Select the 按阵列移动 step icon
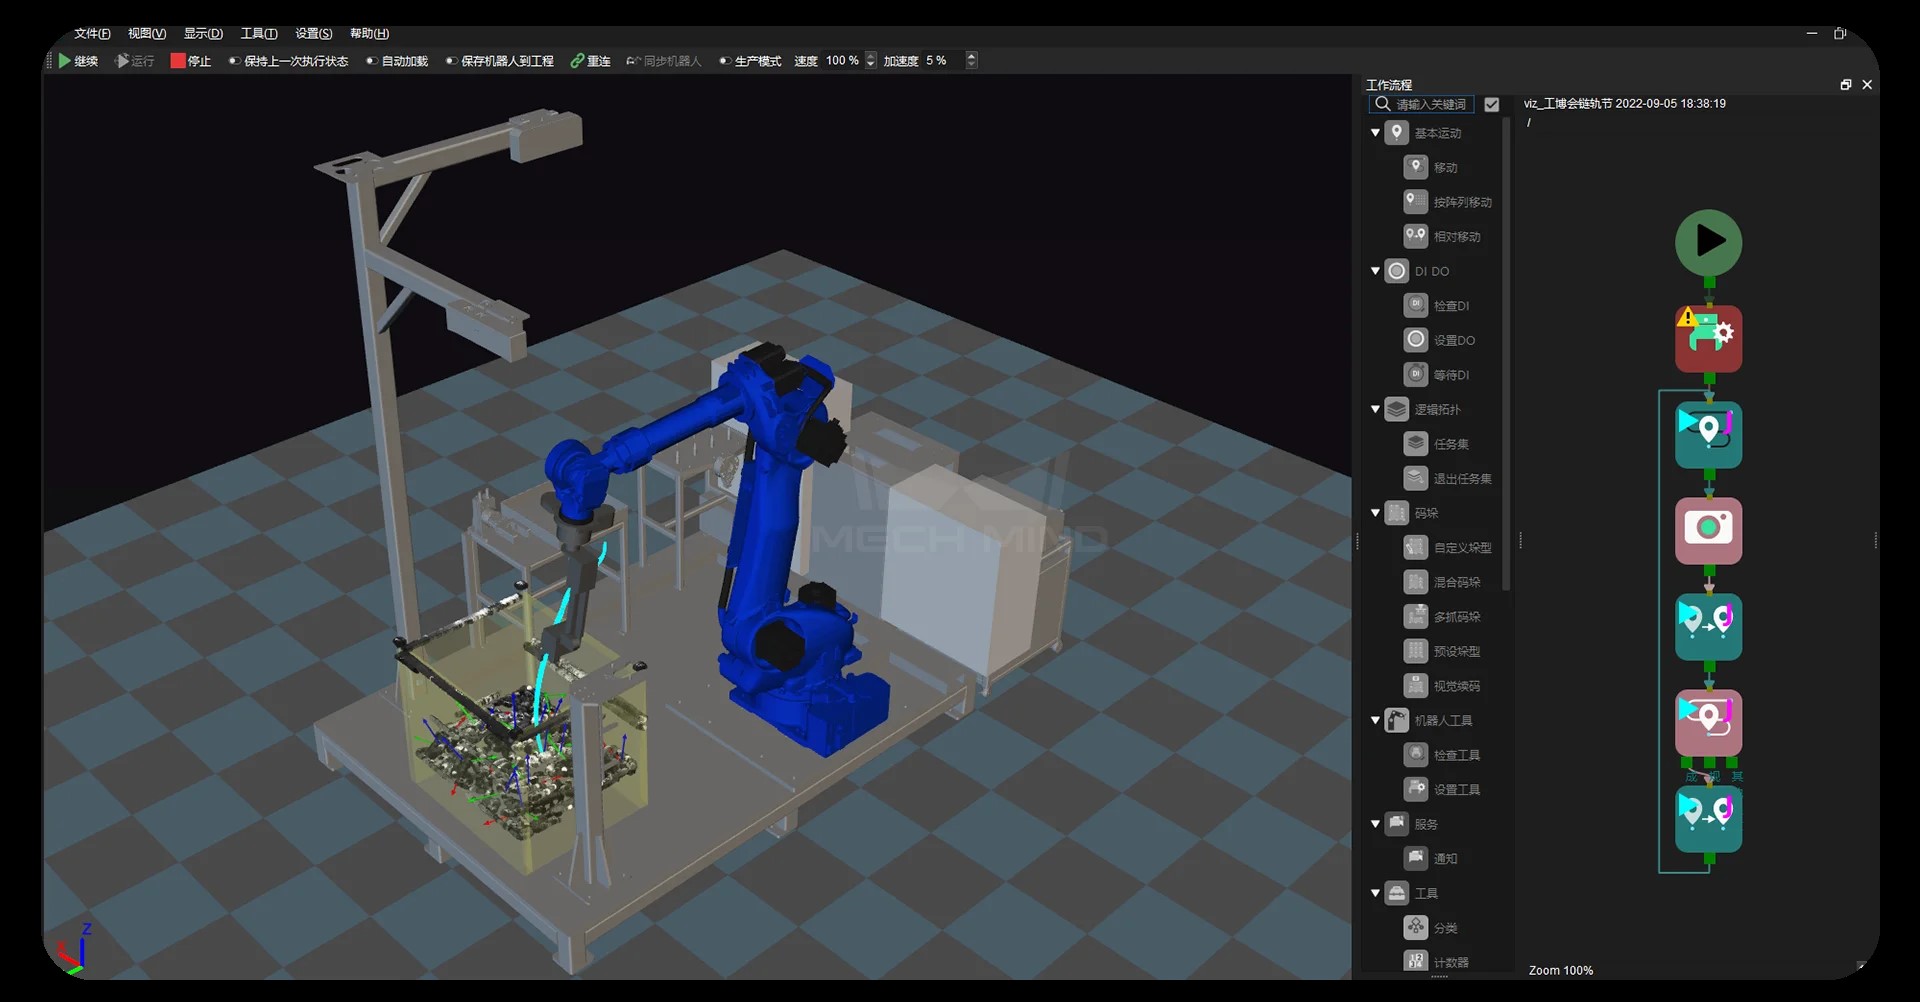This screenshot has width=1920, height=1002. click(x=1415, y=202)
